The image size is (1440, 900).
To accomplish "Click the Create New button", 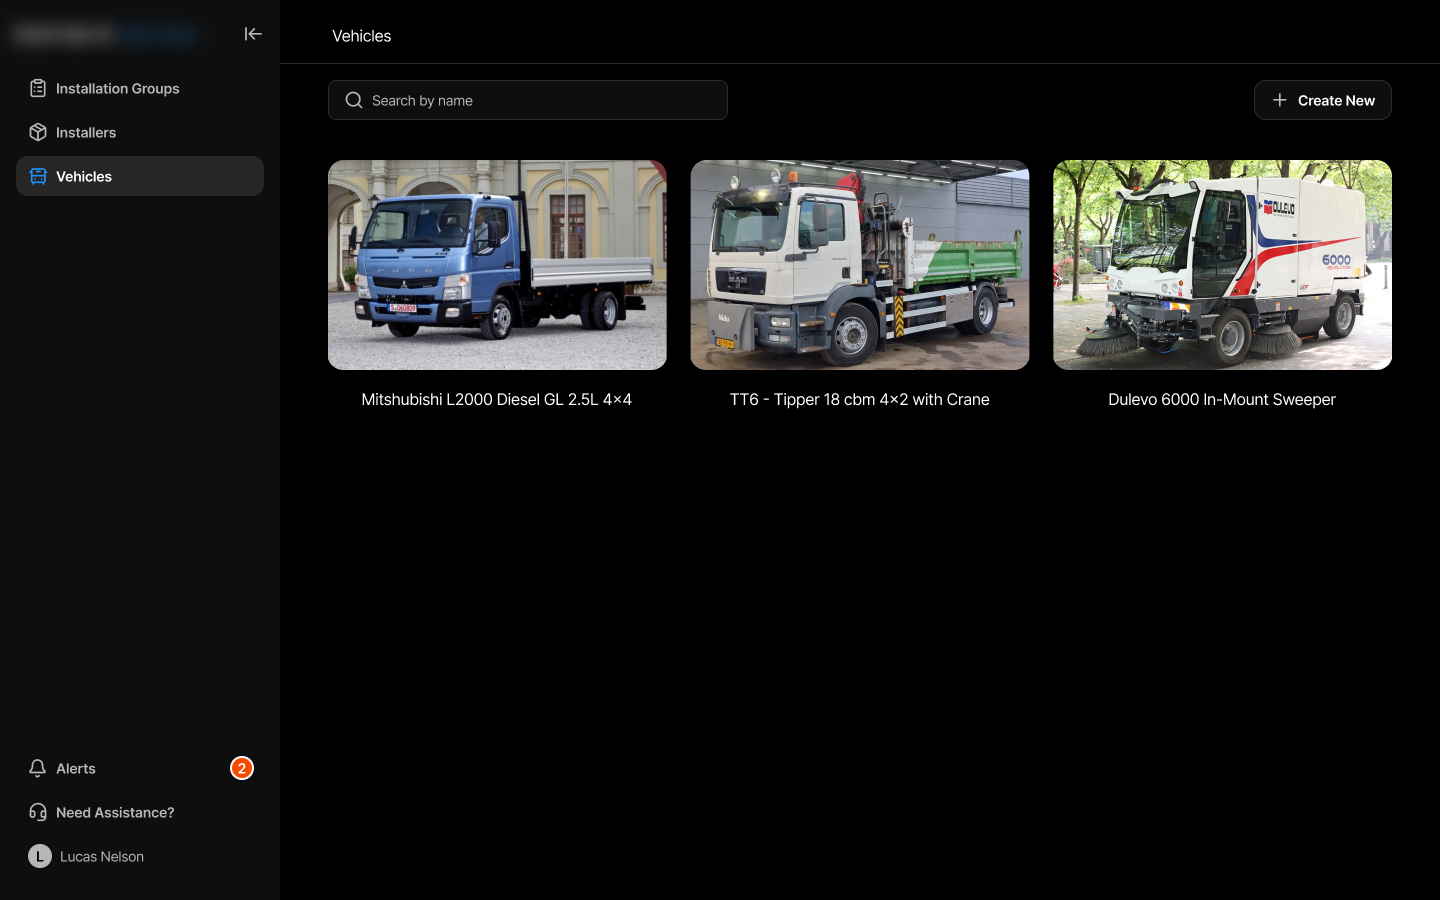I will (1323, 100).
